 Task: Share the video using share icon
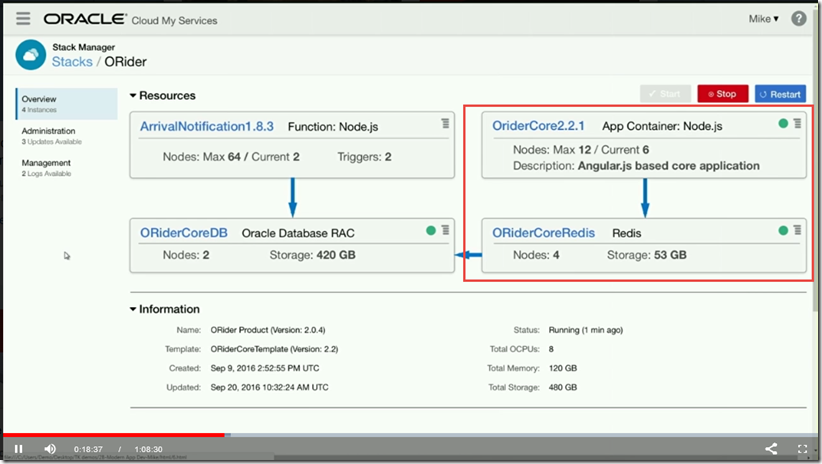[771, 449]
